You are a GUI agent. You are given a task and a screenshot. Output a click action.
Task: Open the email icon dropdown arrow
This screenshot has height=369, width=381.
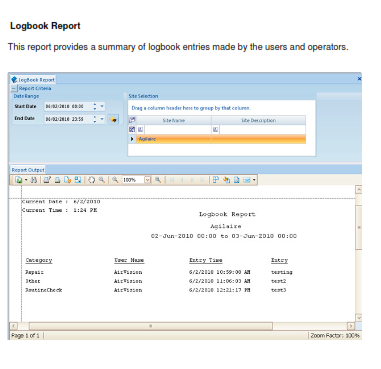click(254, 180)
